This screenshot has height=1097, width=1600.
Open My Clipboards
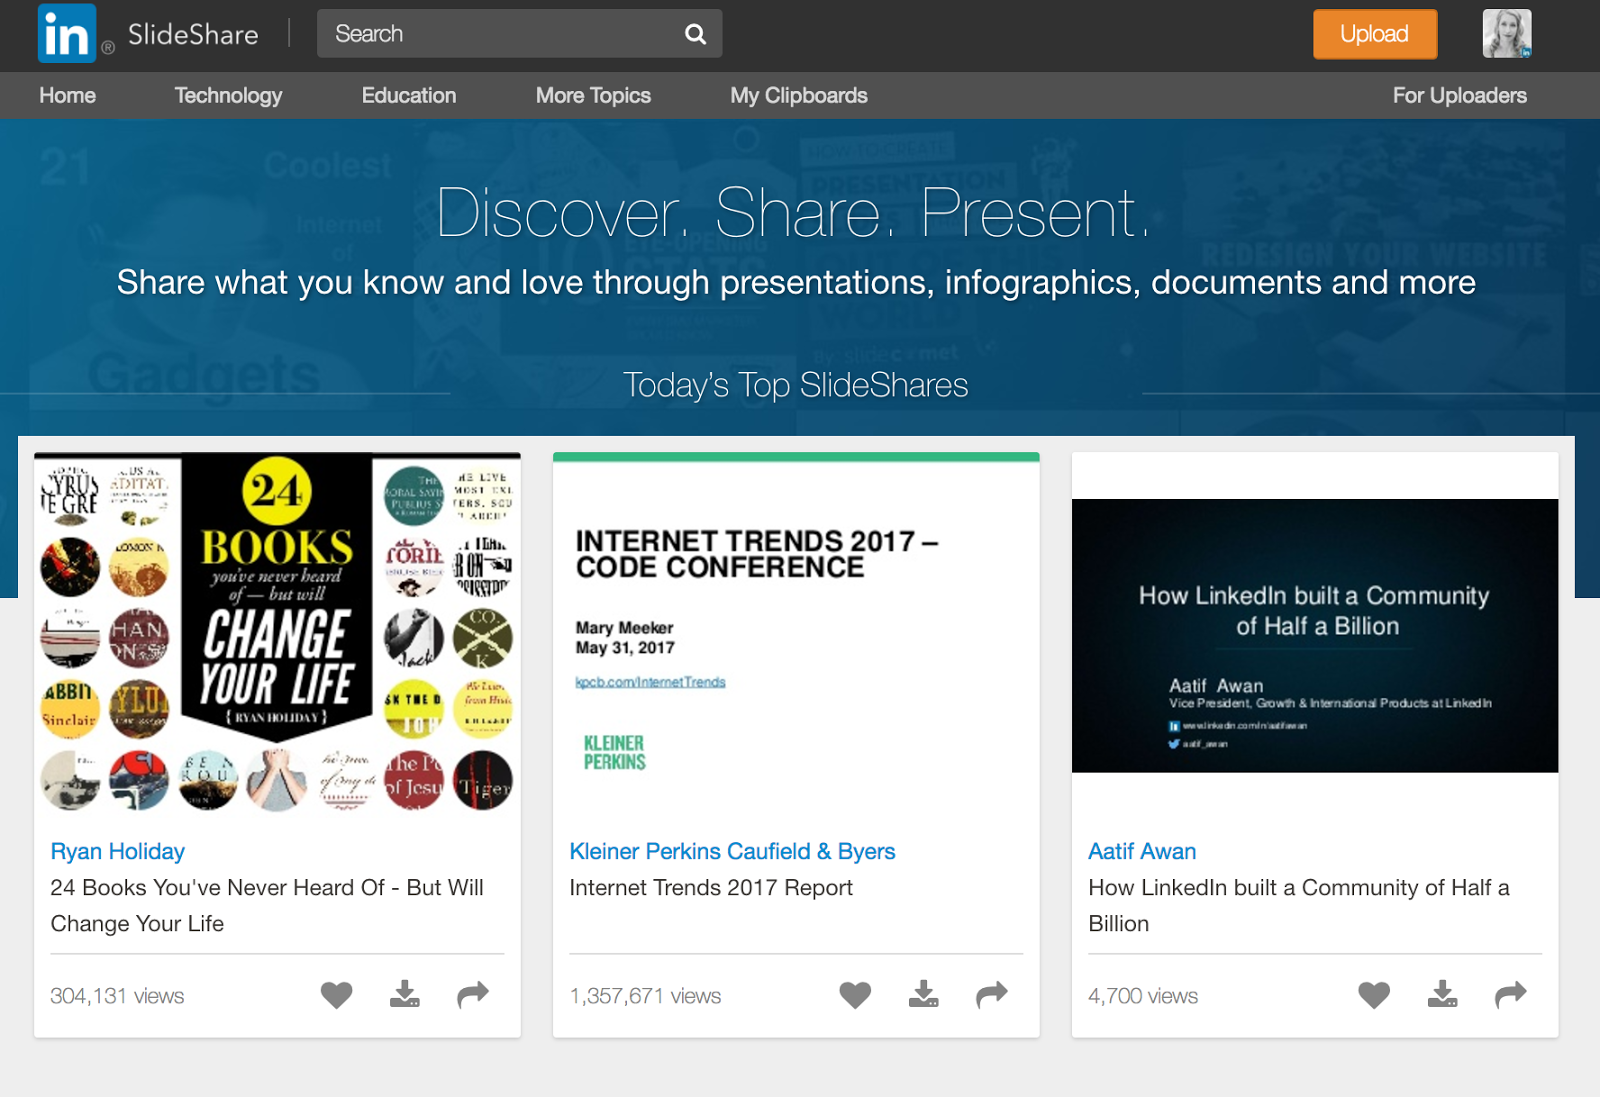799,96
